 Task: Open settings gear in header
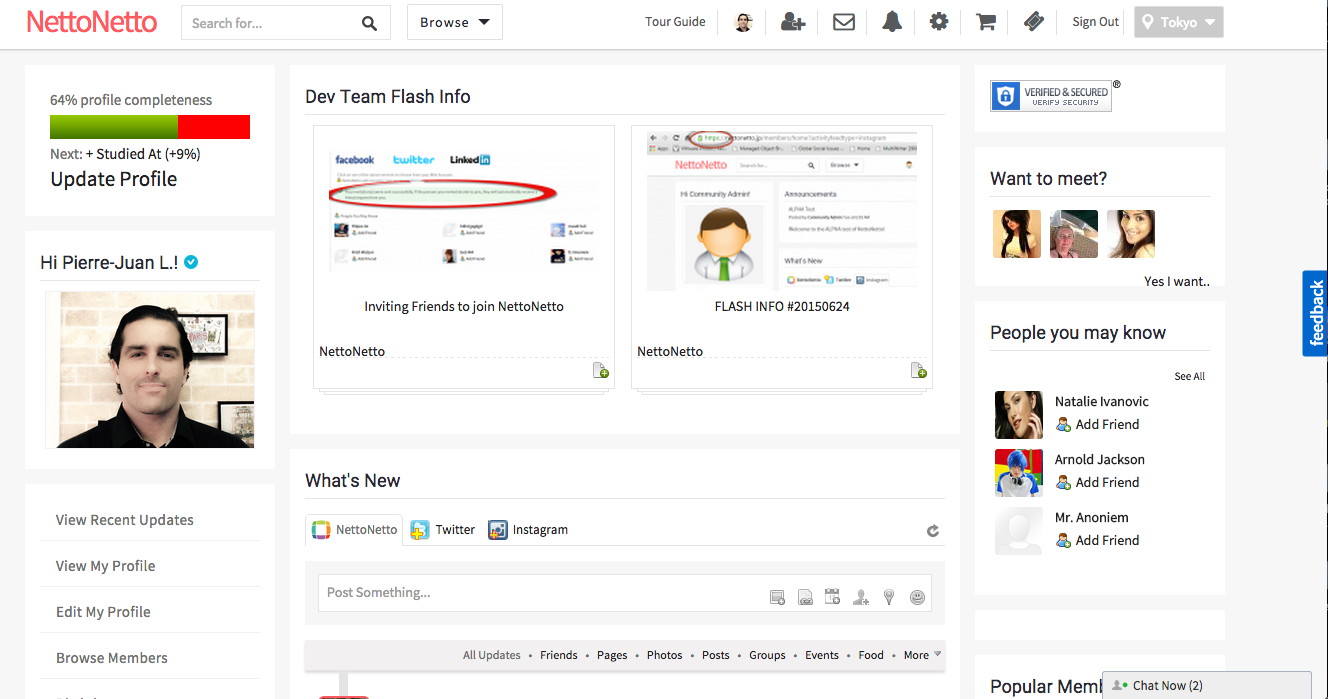coord(938,22)
